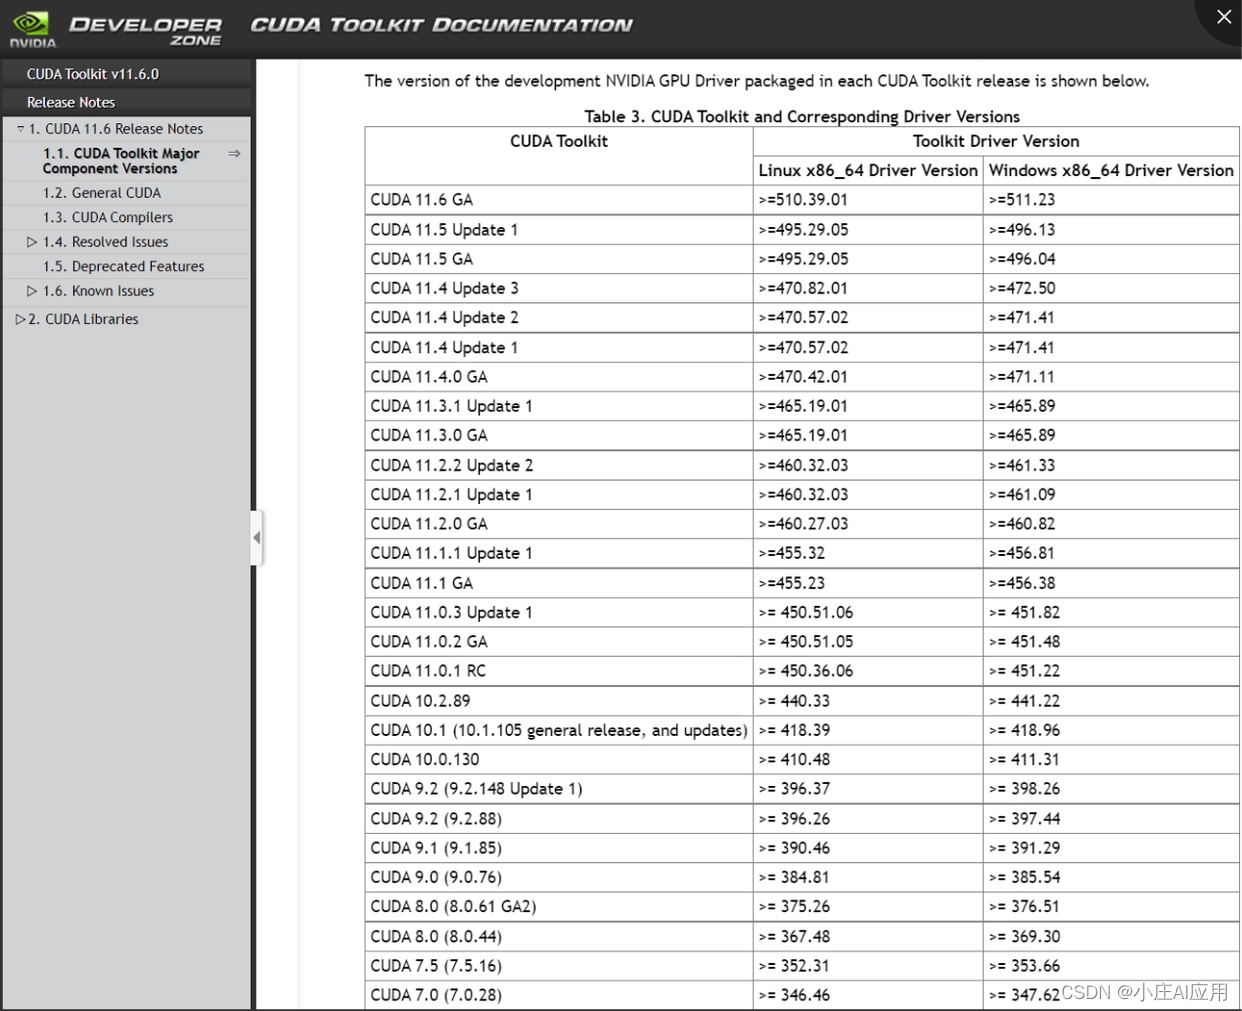Select the CUDA 11.2.1 Update 1 cell
Viewport: 1242px width, 1011px height.
tap(559, 494)
